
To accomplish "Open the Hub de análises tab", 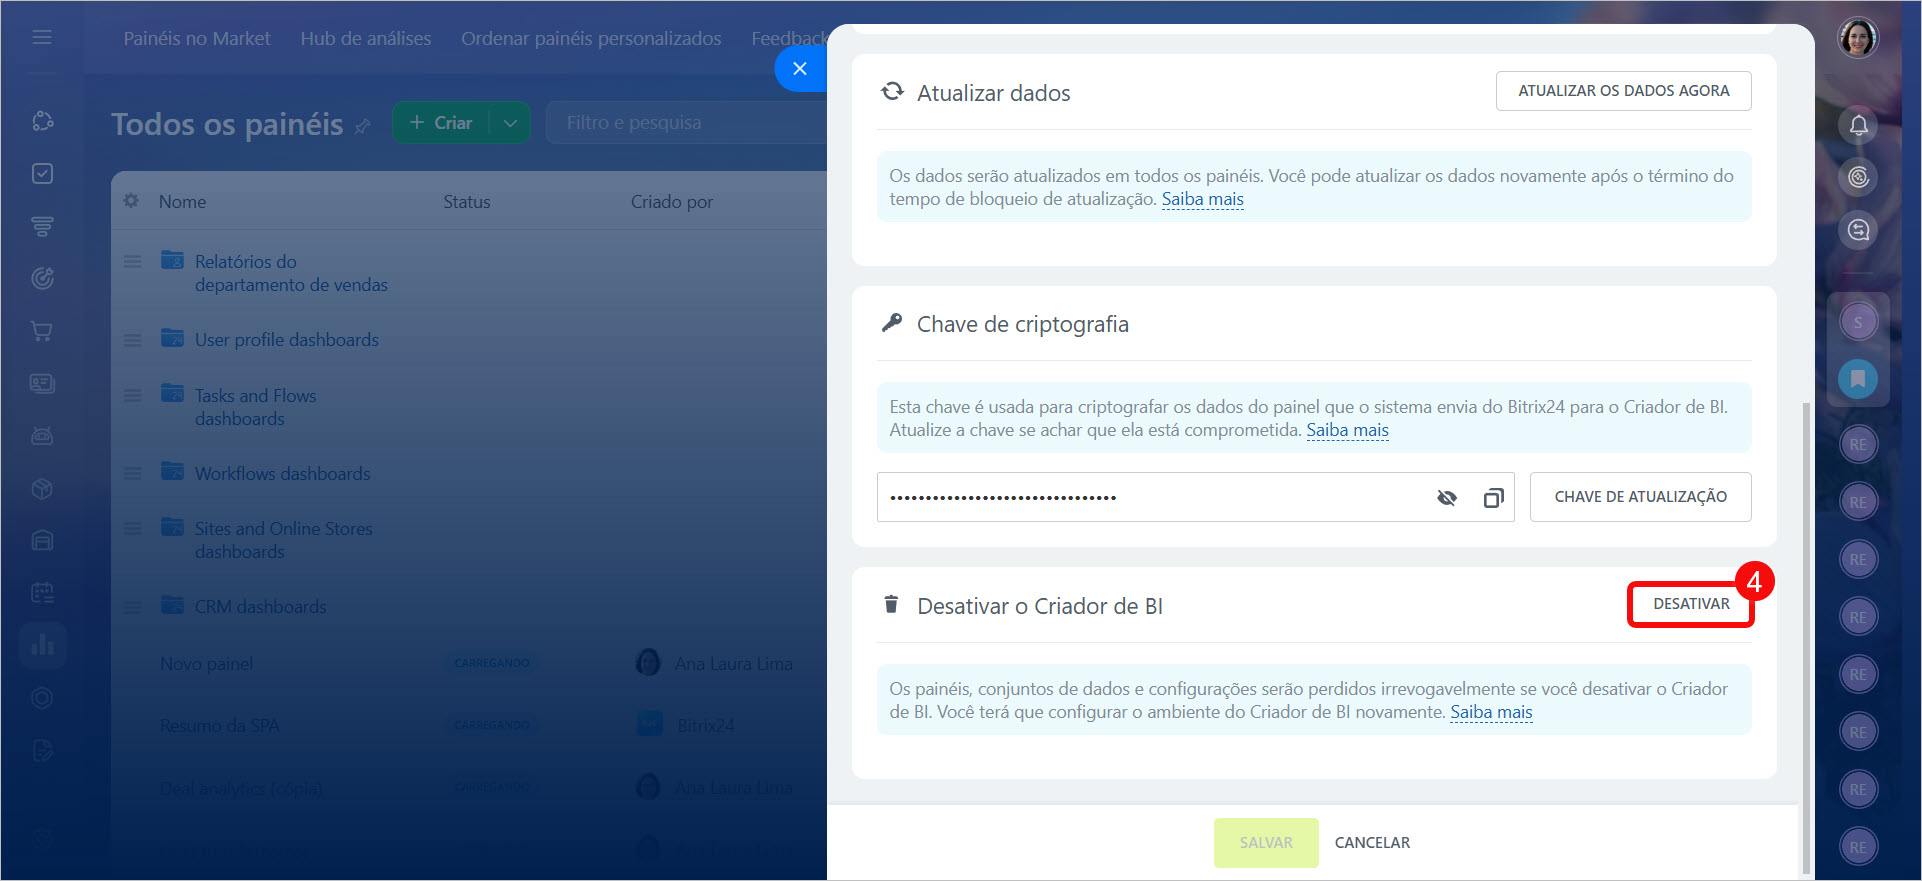I will 365,39.
